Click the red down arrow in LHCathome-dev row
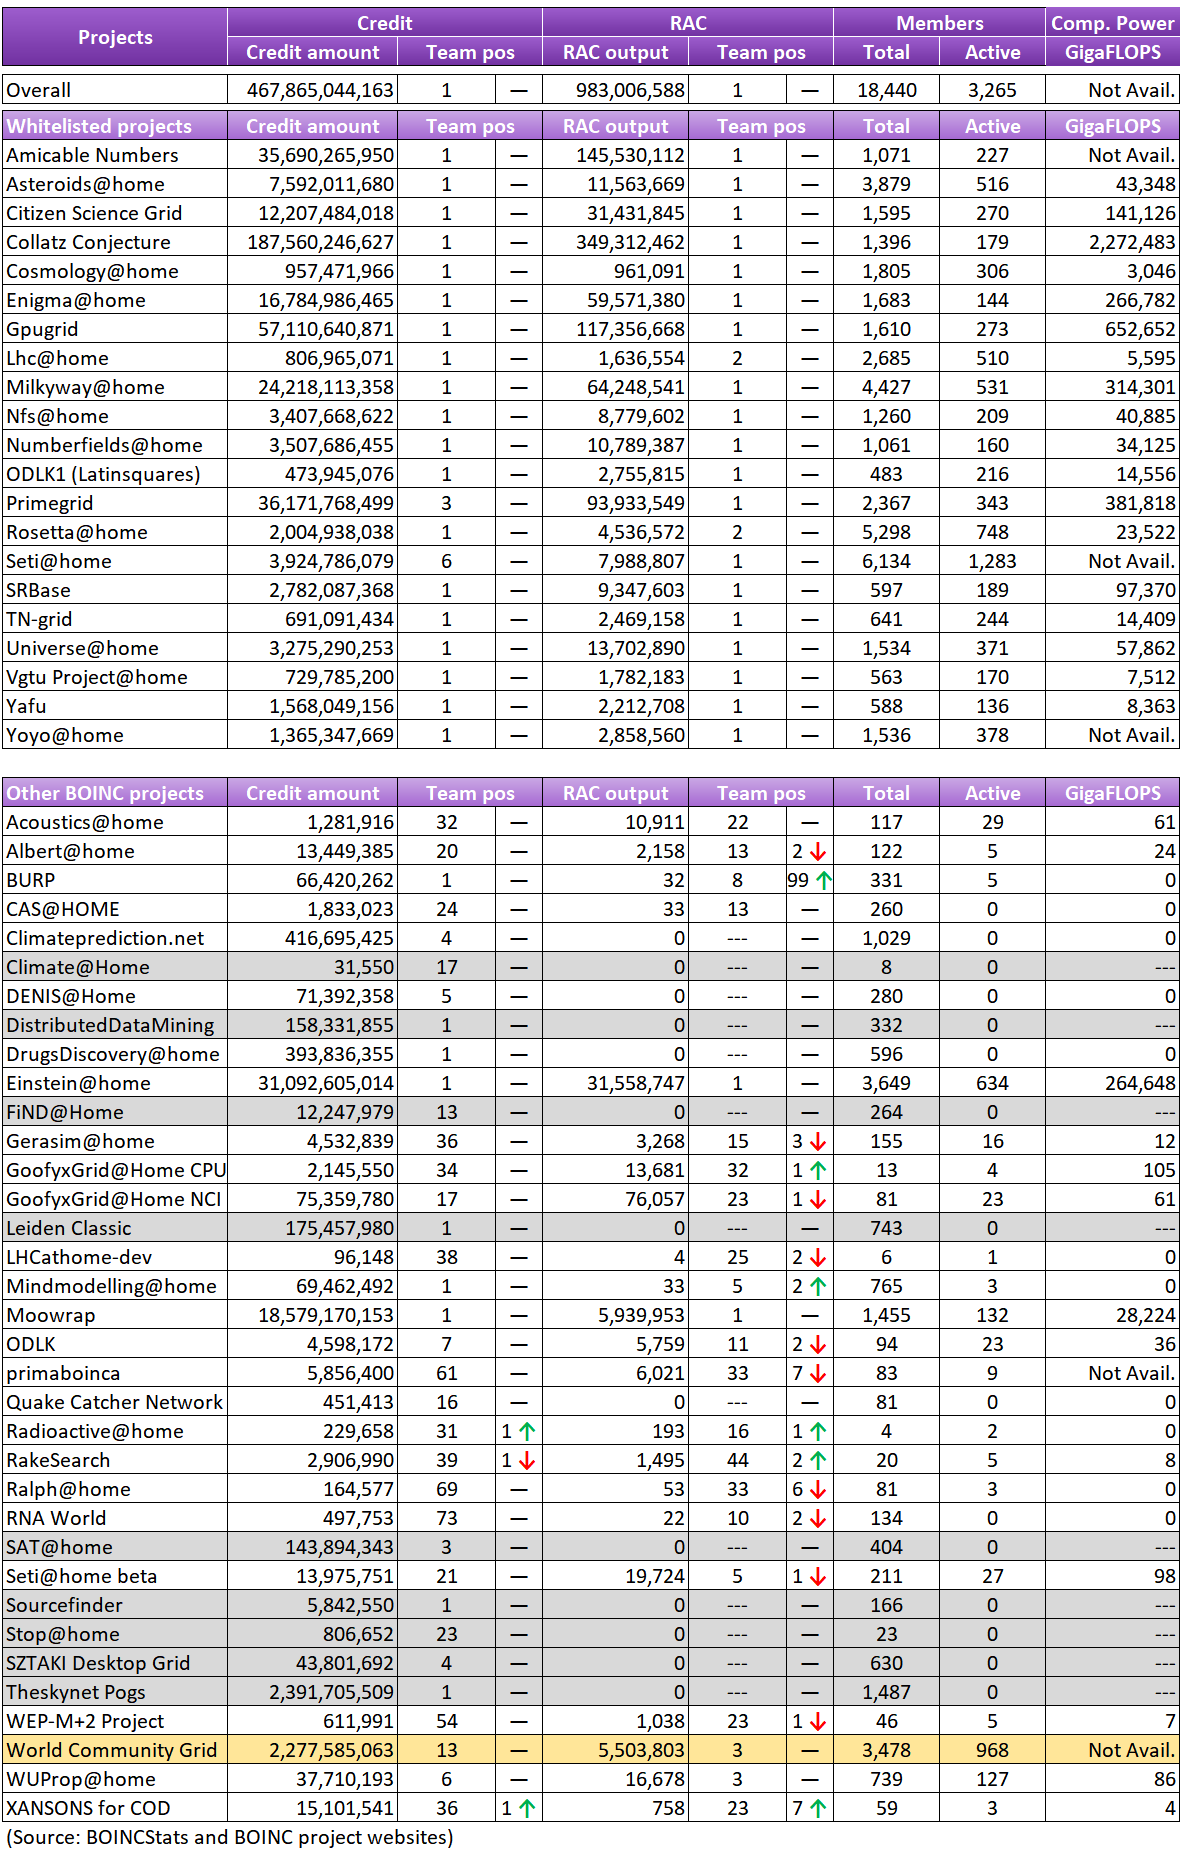 click(x=818, y=1257)
